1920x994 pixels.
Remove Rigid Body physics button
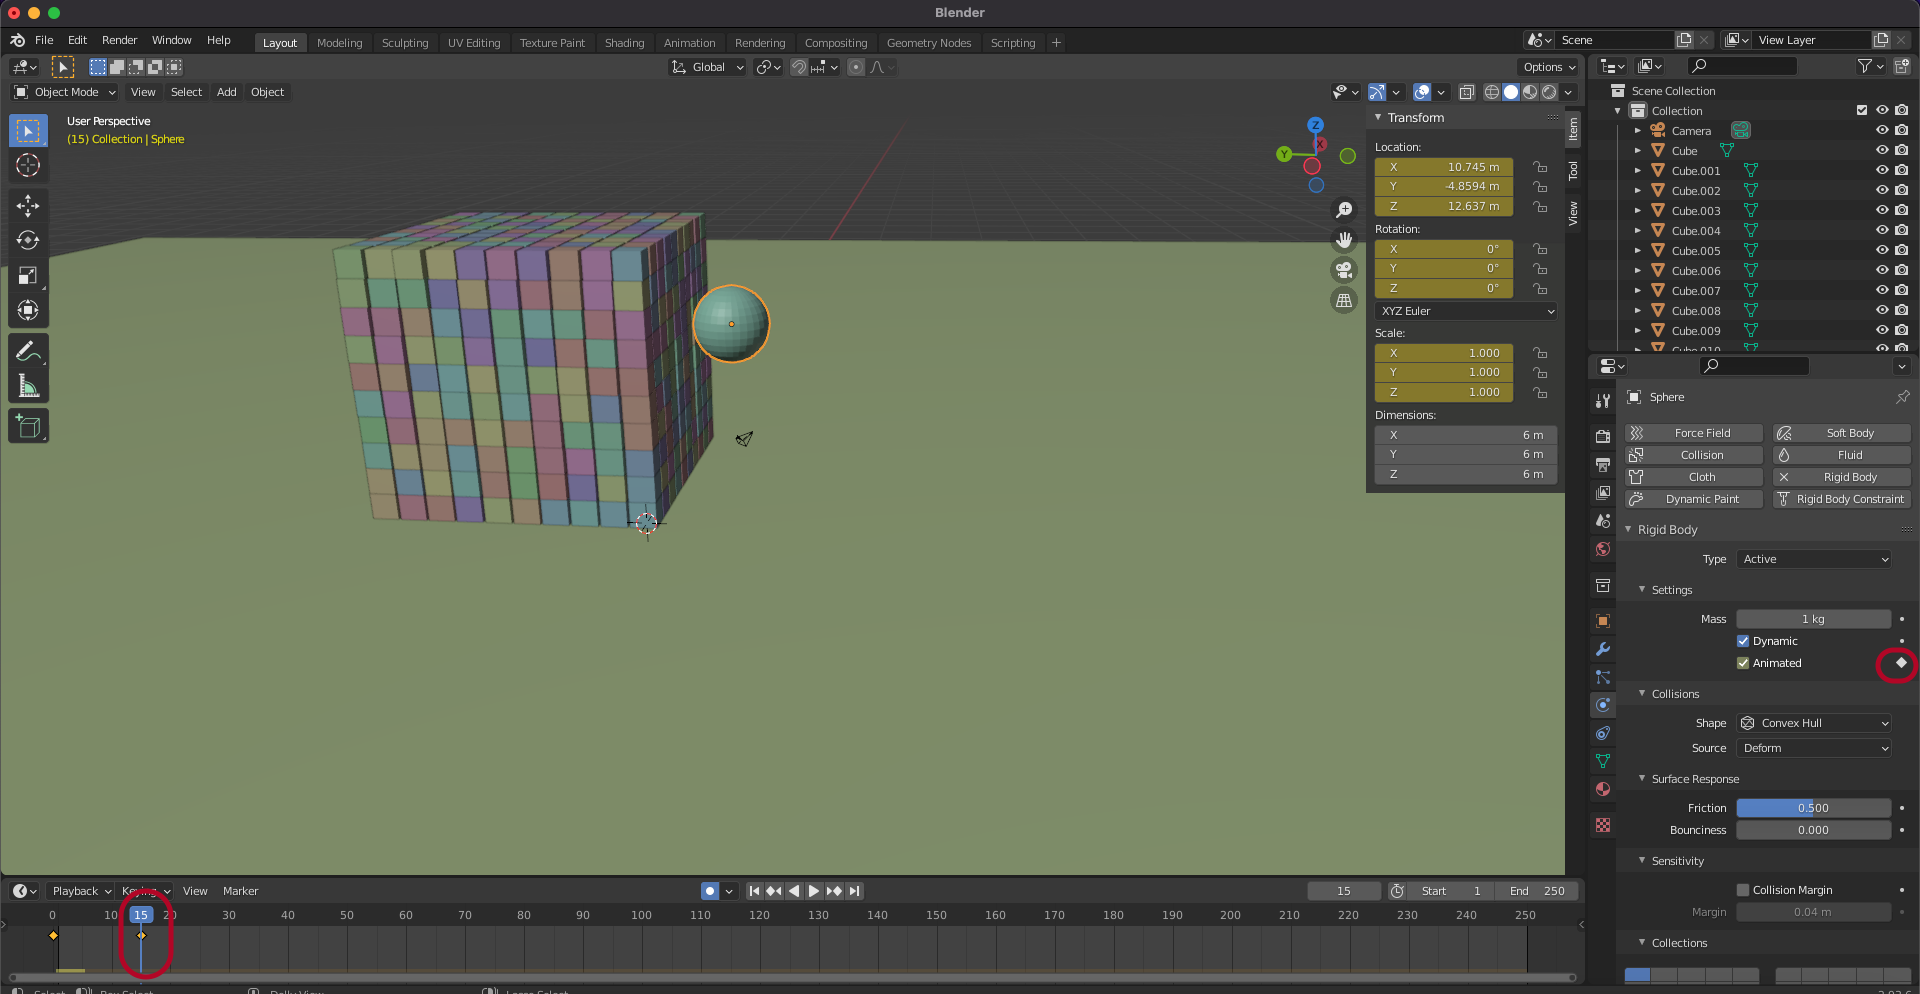click(x=1841, y=477)
